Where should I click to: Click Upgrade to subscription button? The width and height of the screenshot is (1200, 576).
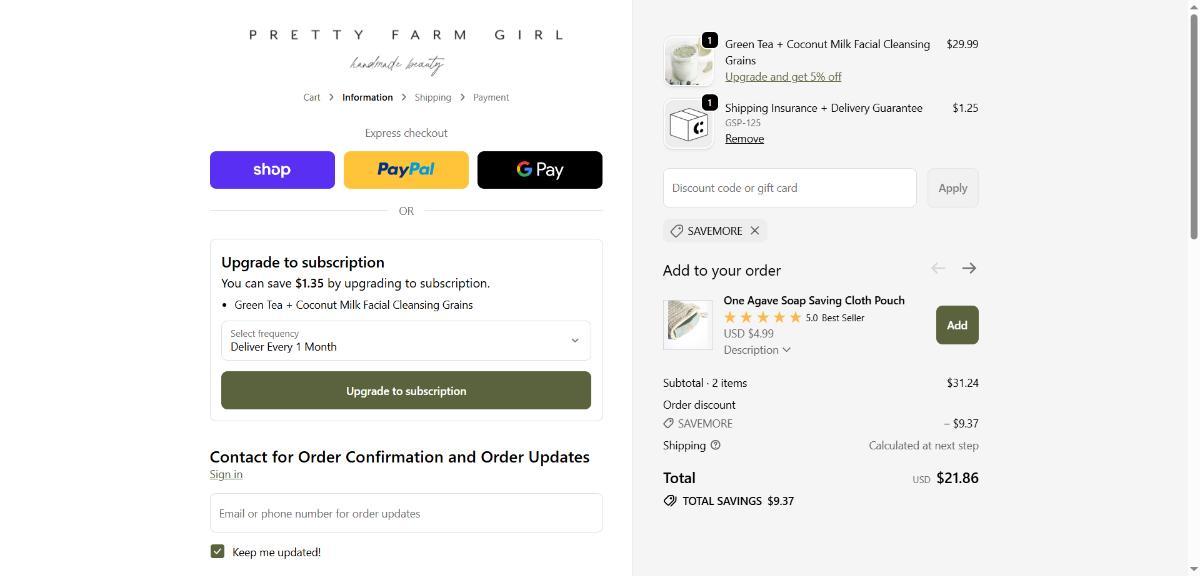click(x=406, y=391)
